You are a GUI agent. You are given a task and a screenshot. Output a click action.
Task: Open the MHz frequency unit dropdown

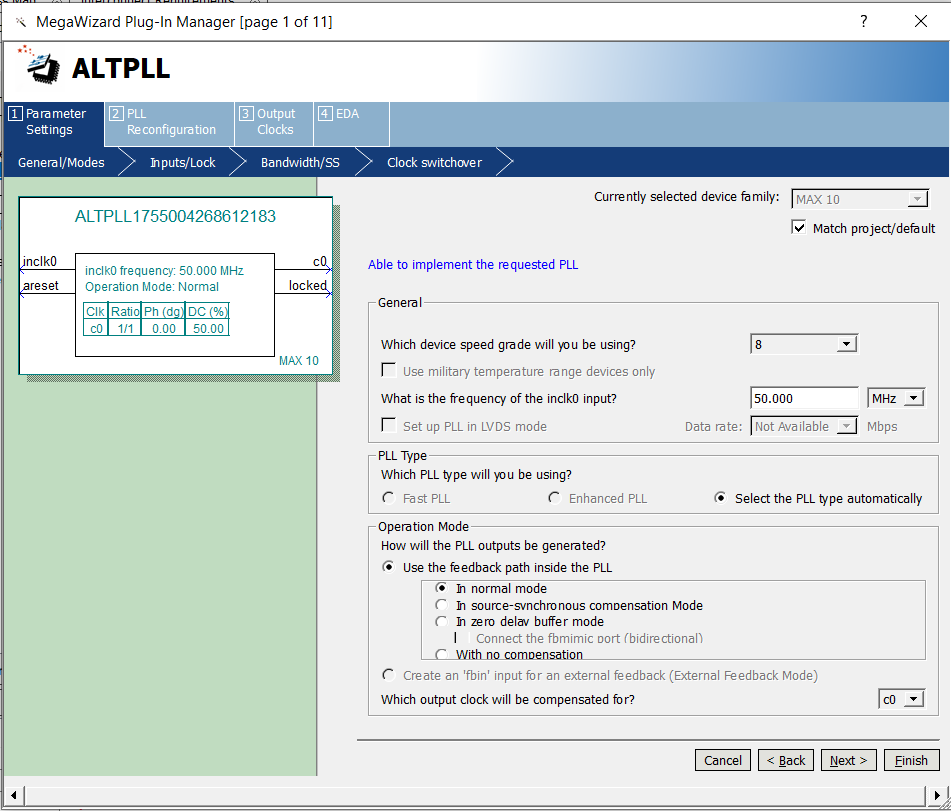tap(896, 399)
